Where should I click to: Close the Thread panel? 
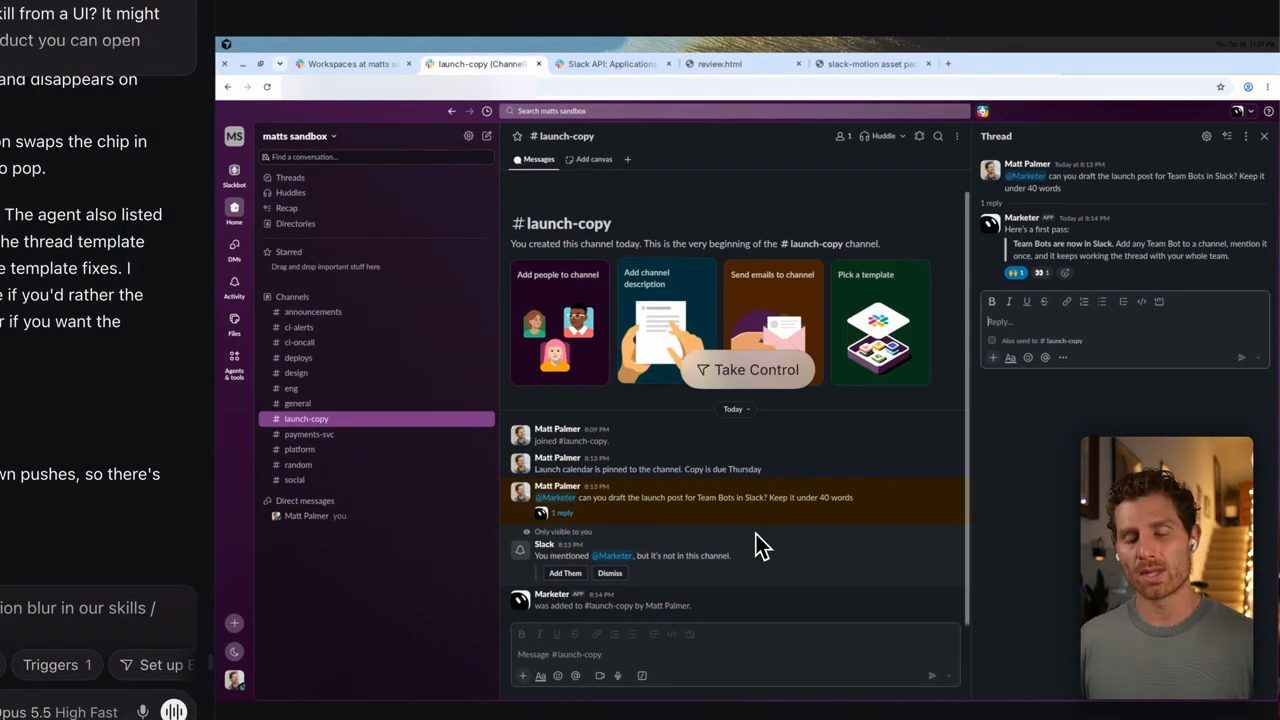click(1264, 136)
